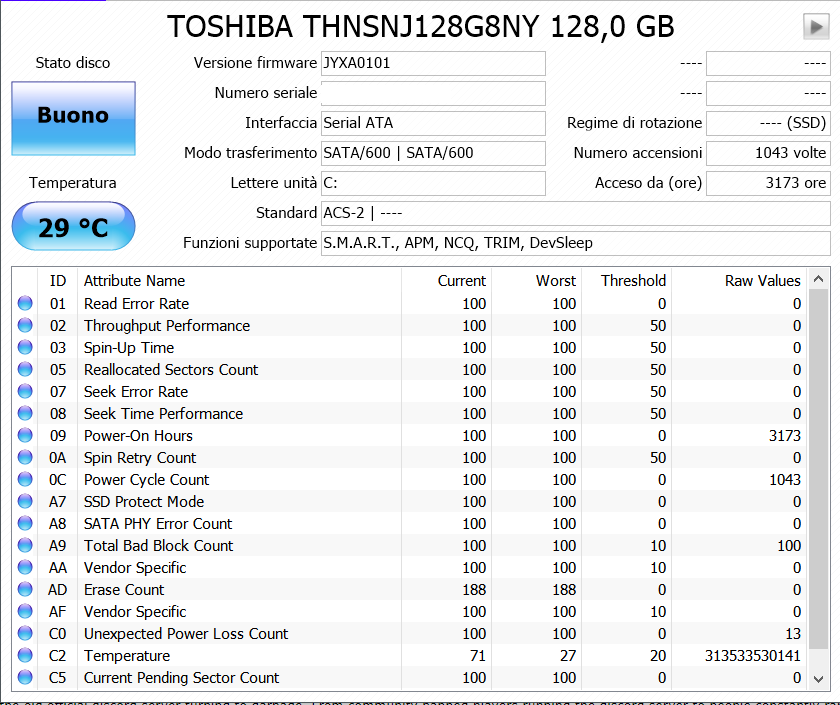Click status orb for Spin-Up Time
The width and height of the screenshot is (840, 705).
25,347
